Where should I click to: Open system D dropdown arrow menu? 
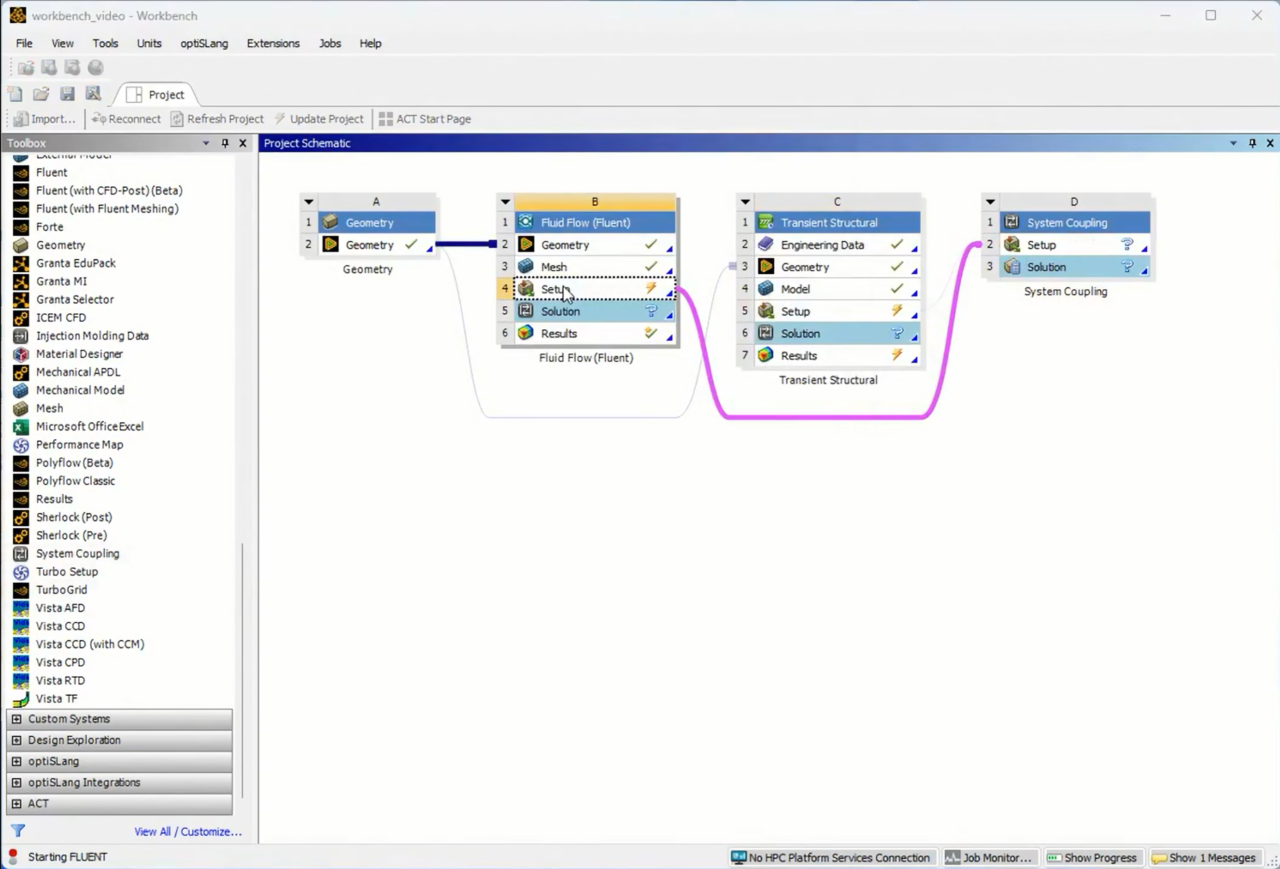(990, 202)
